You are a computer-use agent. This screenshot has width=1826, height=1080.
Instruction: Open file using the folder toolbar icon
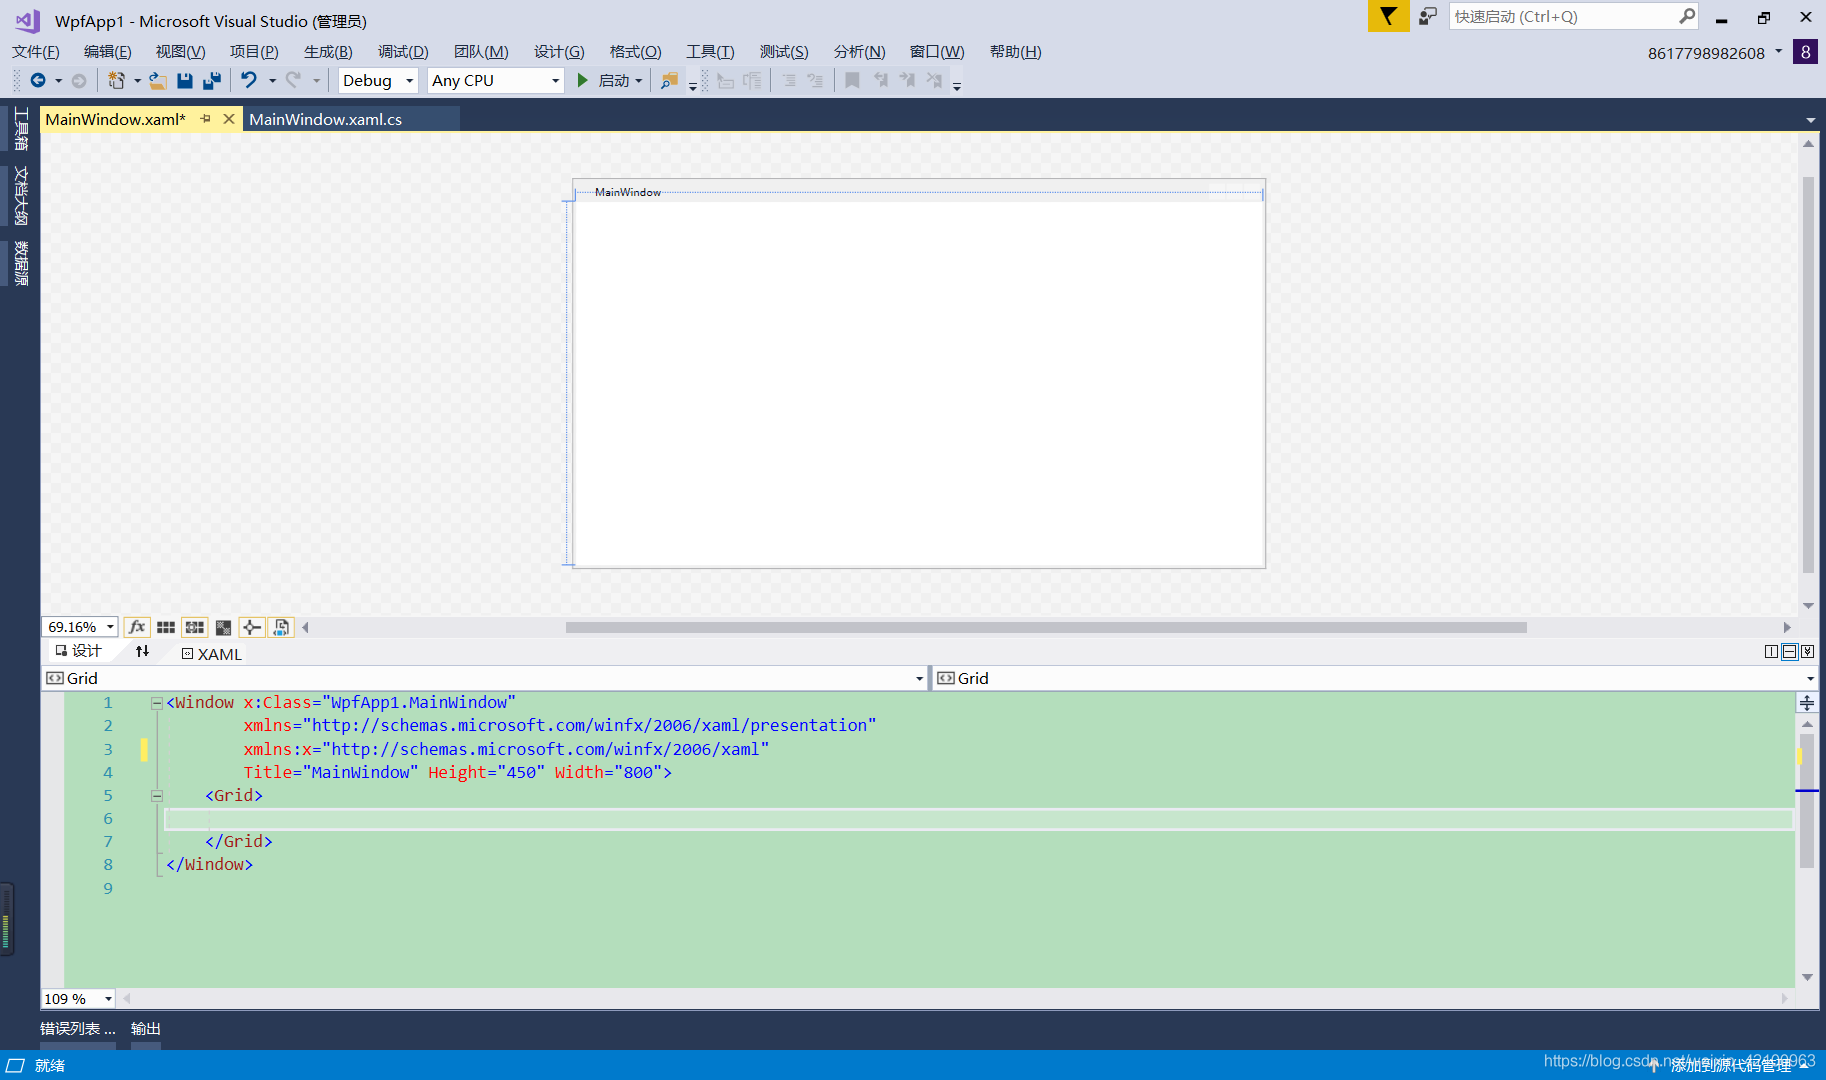[x=158, y=81]
